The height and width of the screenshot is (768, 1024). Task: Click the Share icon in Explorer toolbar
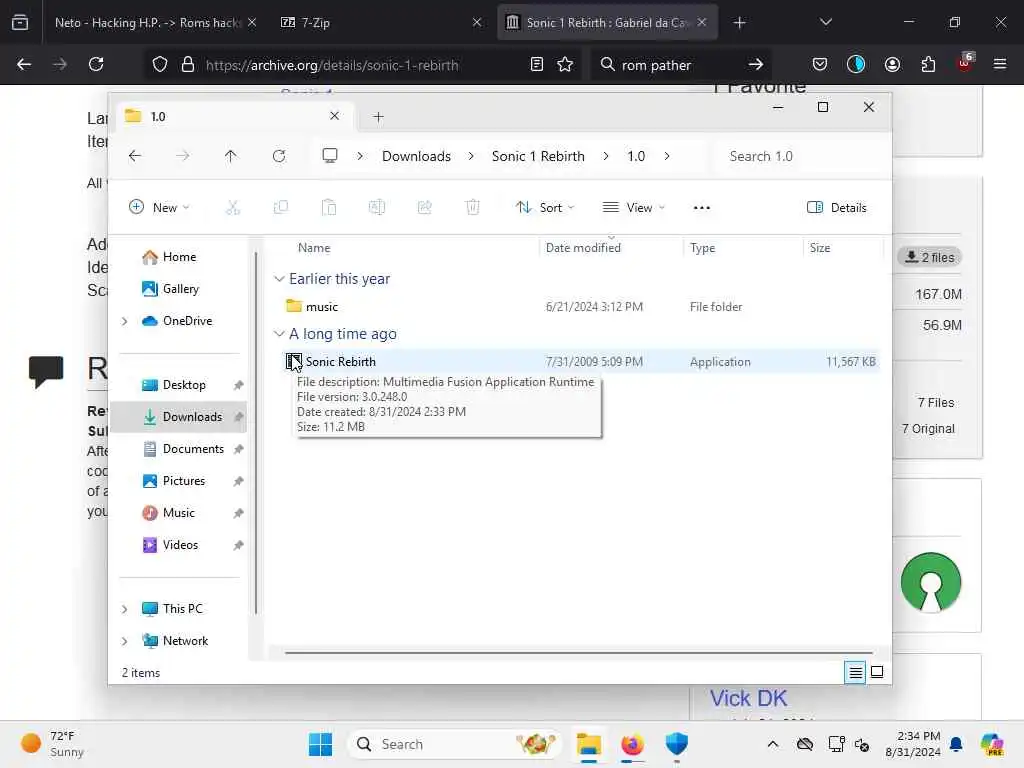point(424,208)
